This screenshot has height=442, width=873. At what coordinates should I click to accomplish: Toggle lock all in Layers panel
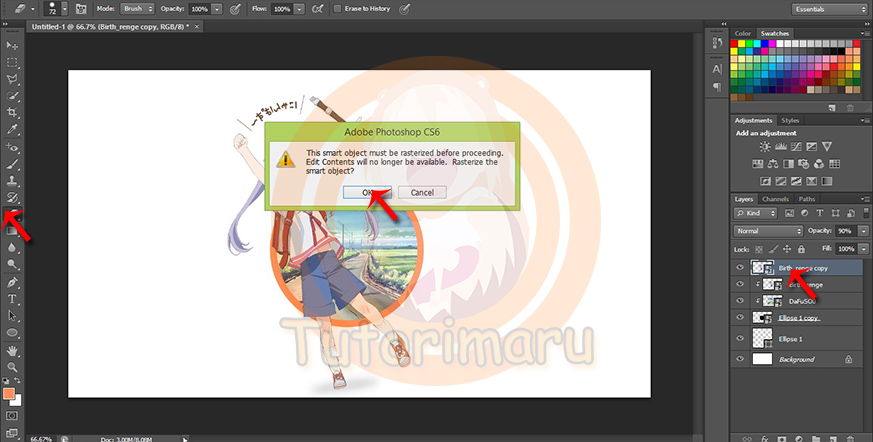point(801,249)
